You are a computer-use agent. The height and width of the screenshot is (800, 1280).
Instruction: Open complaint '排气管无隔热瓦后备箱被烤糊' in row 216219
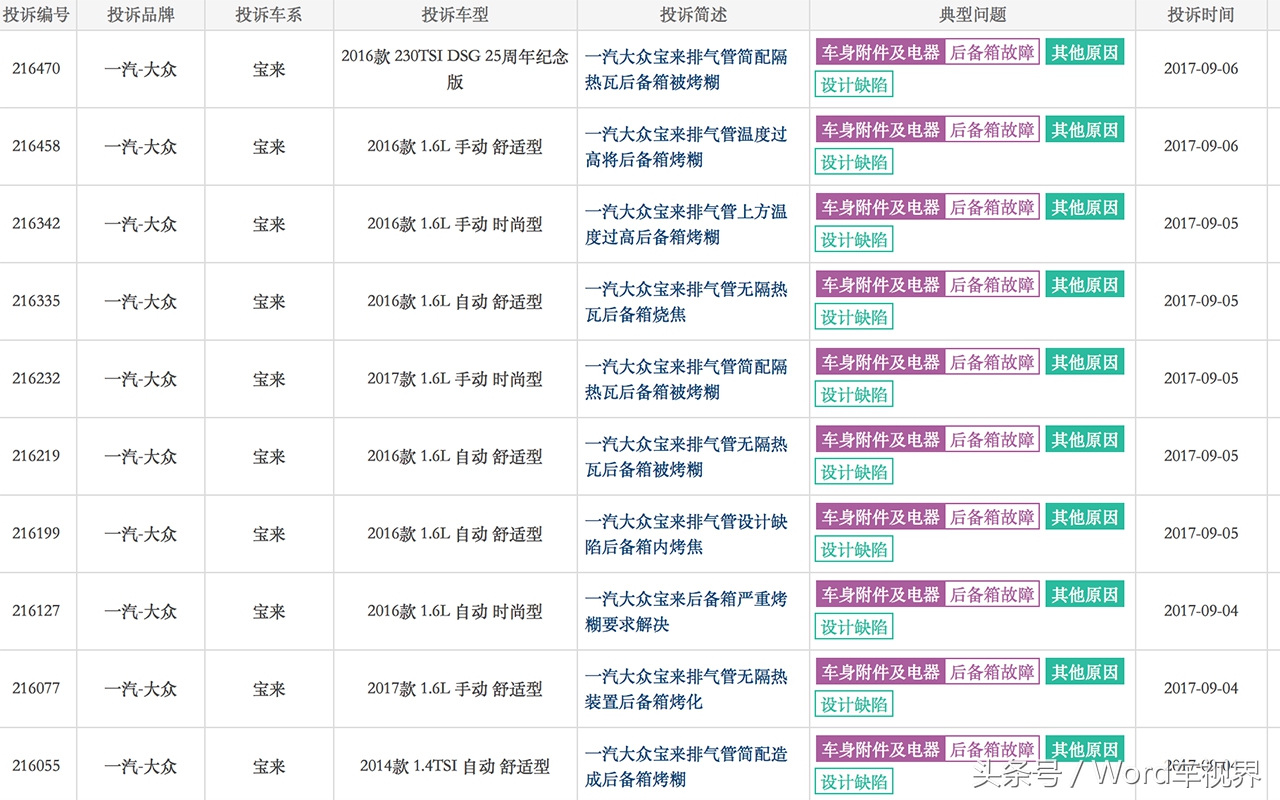click(686, 456)
